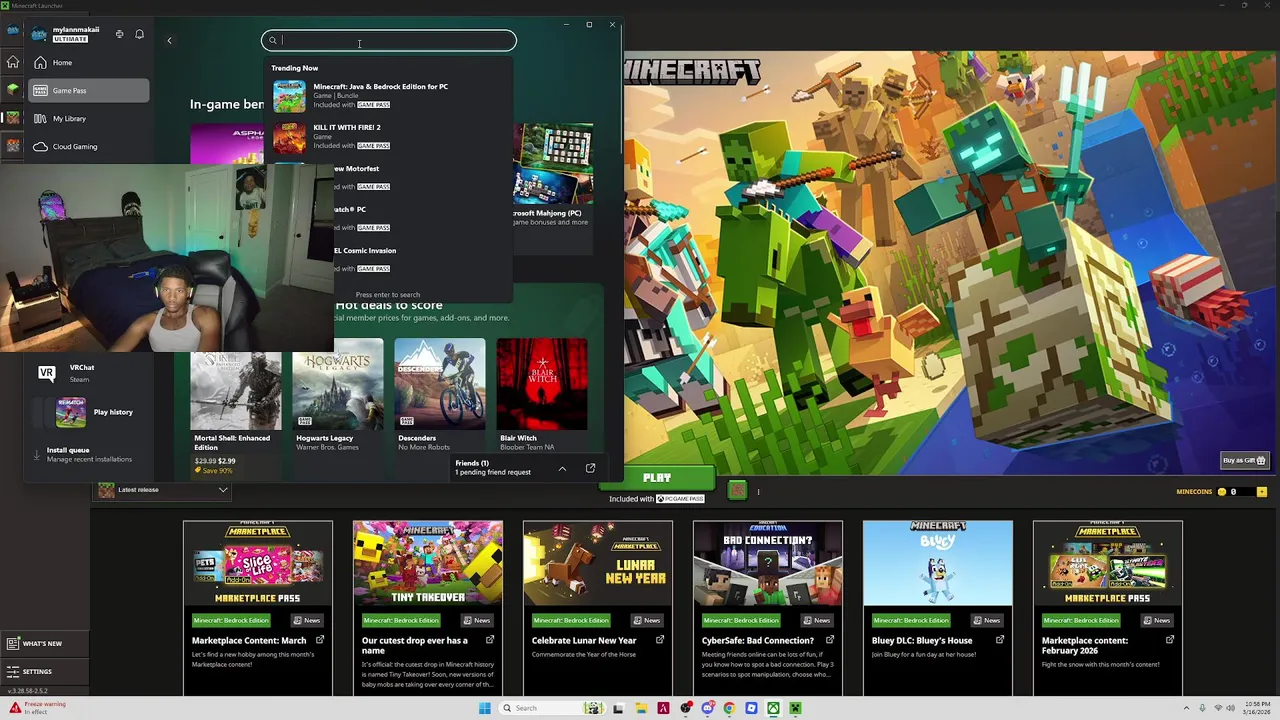Click the Minecraft: Bedrock Edition tag on CyberSafe card
1280x720 pixels.
pyautogui.click(x=741, y=620)
